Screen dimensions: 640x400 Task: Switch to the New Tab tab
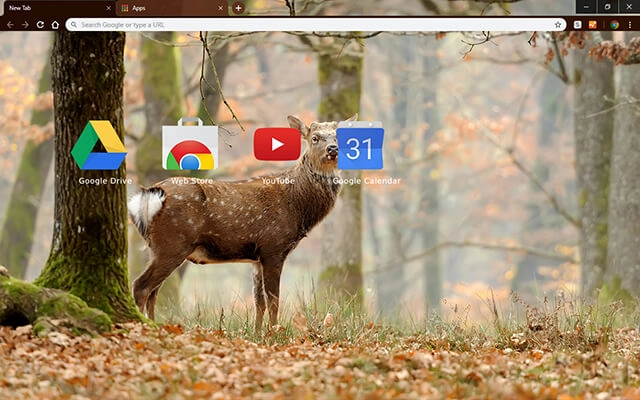coord(58,8)
